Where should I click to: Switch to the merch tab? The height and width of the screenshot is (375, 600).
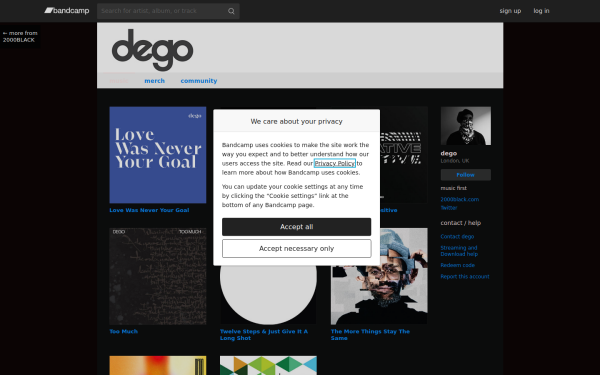155,81
